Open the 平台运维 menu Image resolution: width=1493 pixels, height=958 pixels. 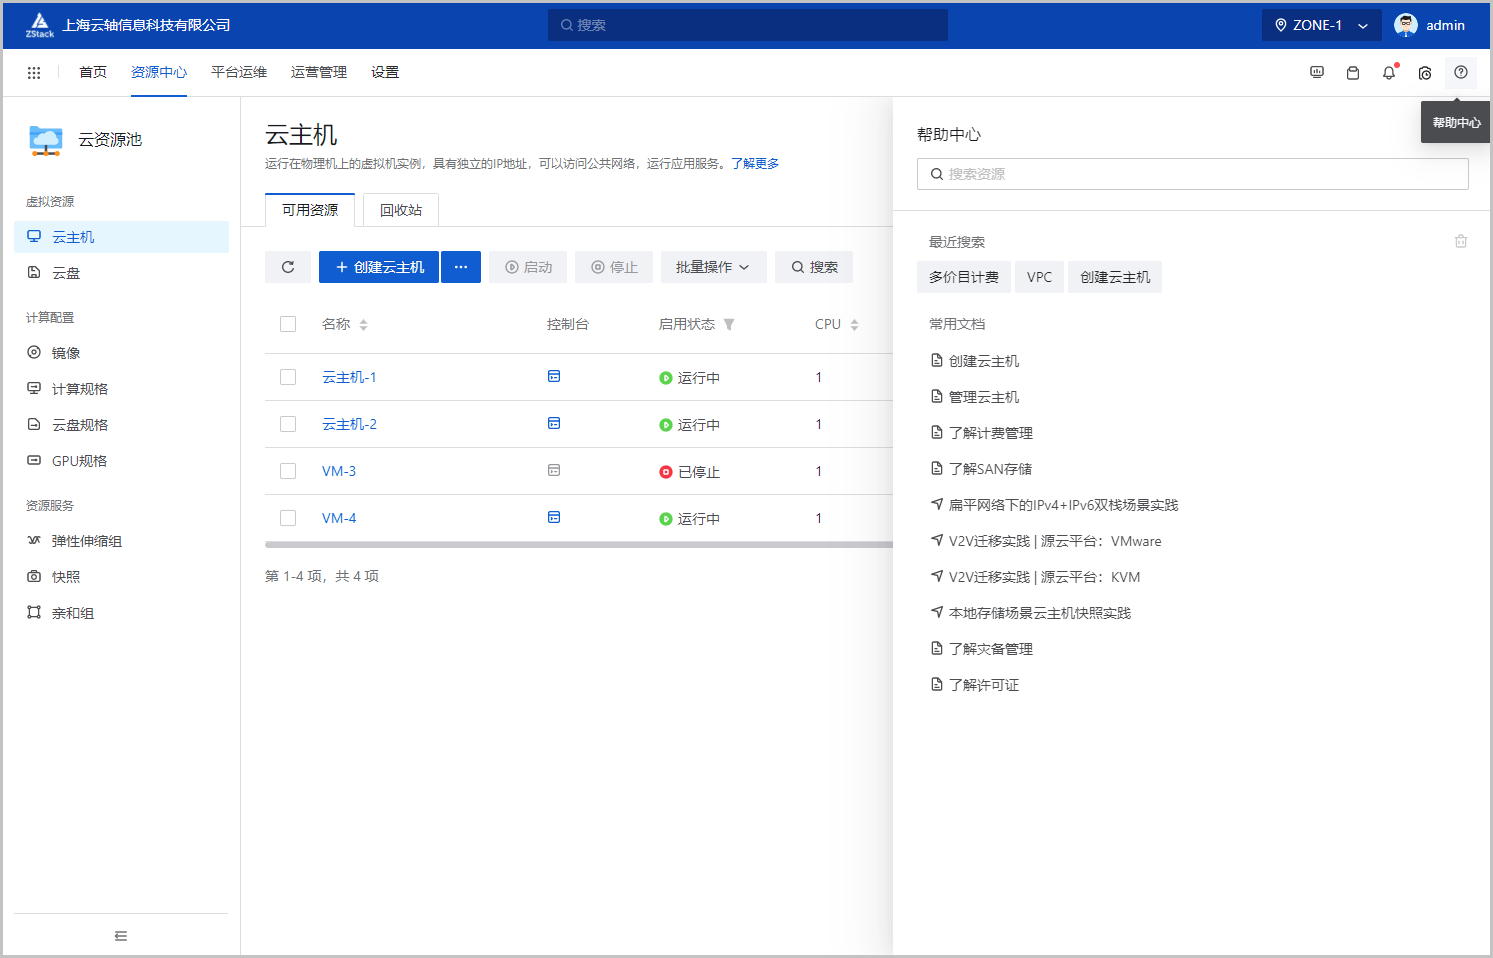click(x=239, y=73)
